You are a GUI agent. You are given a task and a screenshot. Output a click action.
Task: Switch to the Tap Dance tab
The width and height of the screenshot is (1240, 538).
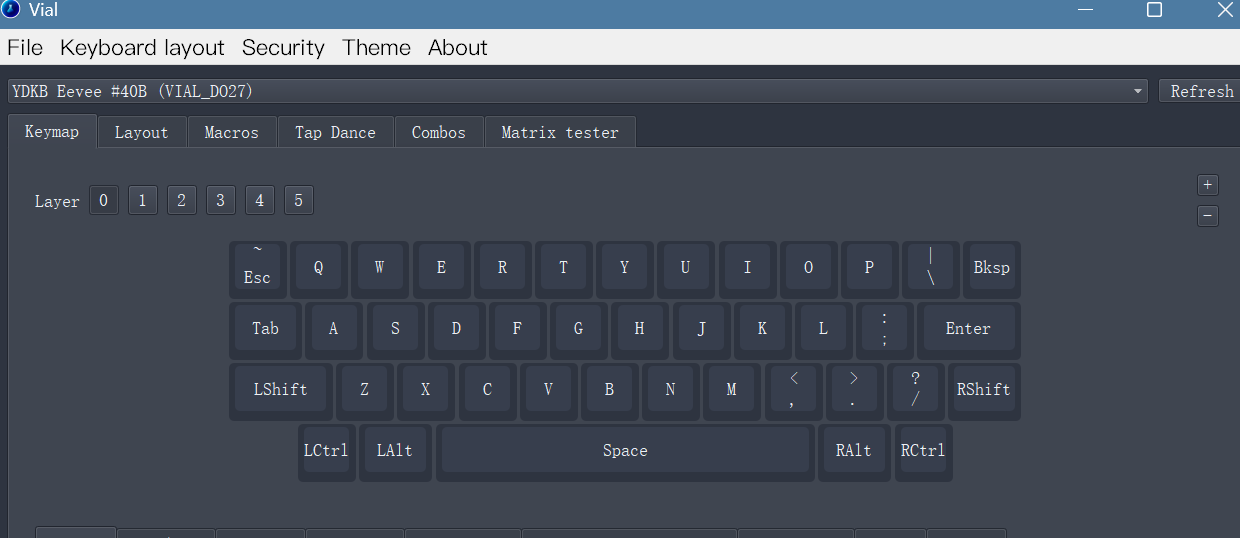pos(335,132)
